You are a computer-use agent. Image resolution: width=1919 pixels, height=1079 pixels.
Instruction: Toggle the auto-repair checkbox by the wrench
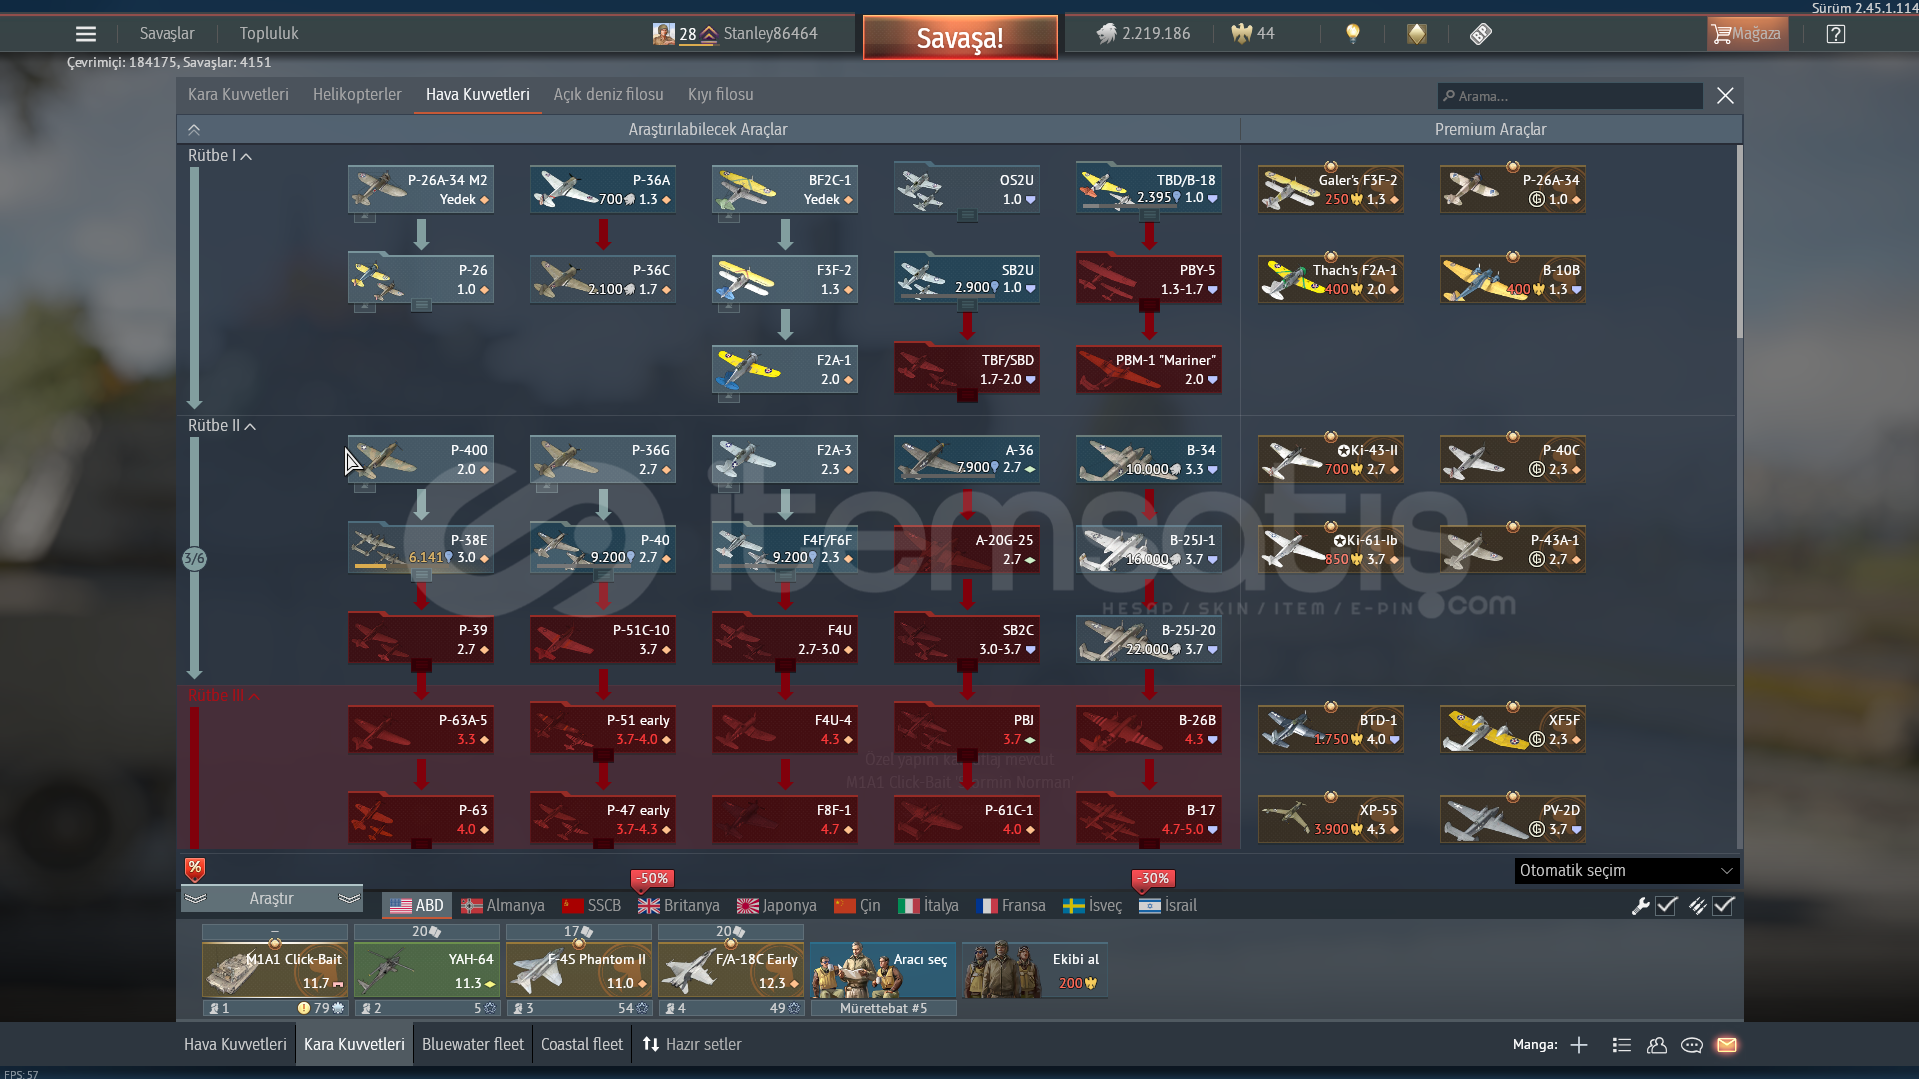pyautogui.click(x=1666, y=906)
